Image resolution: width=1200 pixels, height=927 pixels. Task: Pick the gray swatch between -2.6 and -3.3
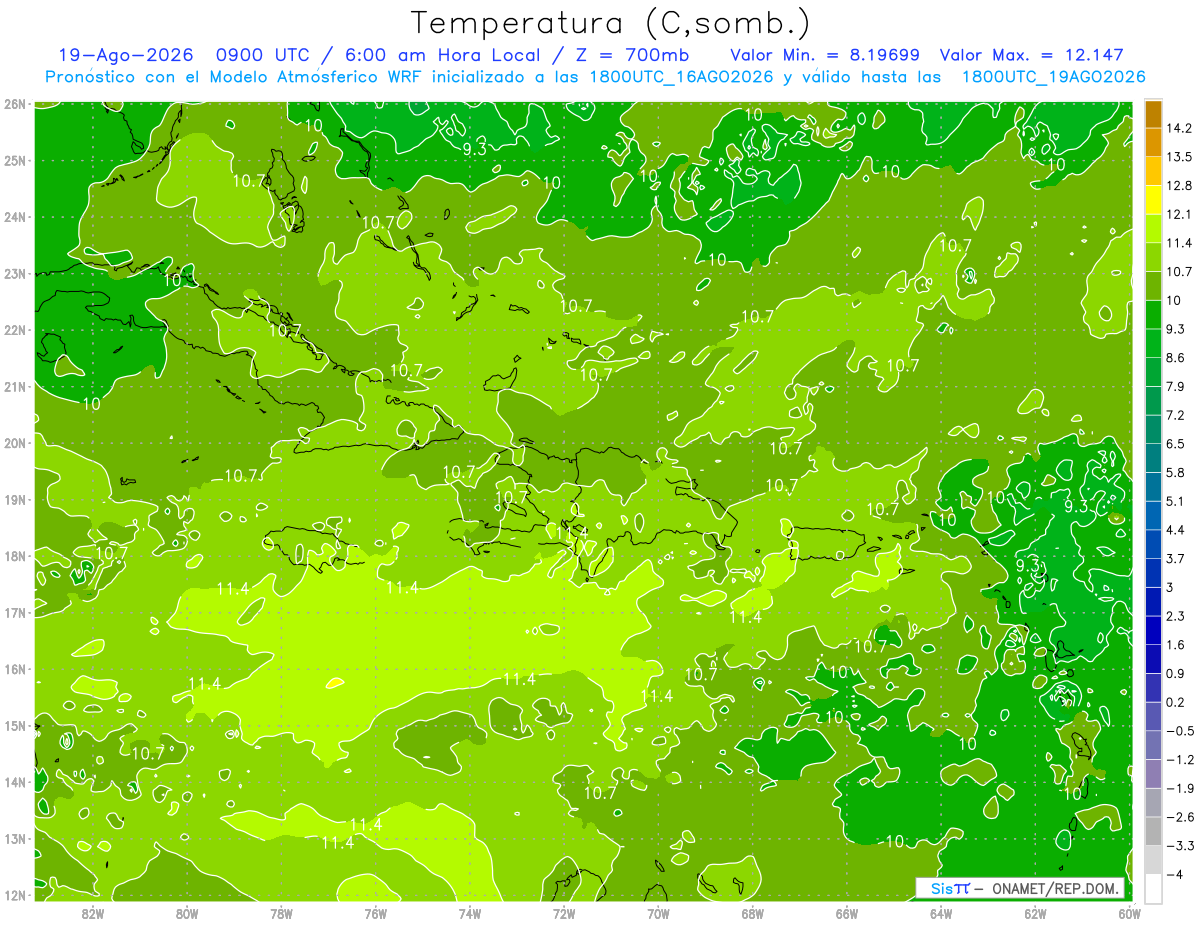(1152, 831)
